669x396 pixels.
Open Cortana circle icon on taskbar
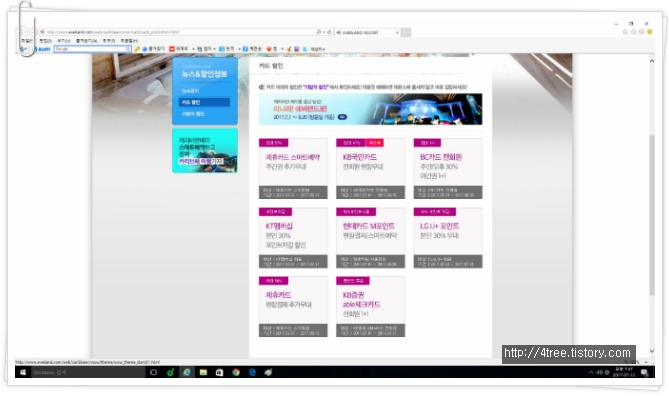tap(154, 373)
